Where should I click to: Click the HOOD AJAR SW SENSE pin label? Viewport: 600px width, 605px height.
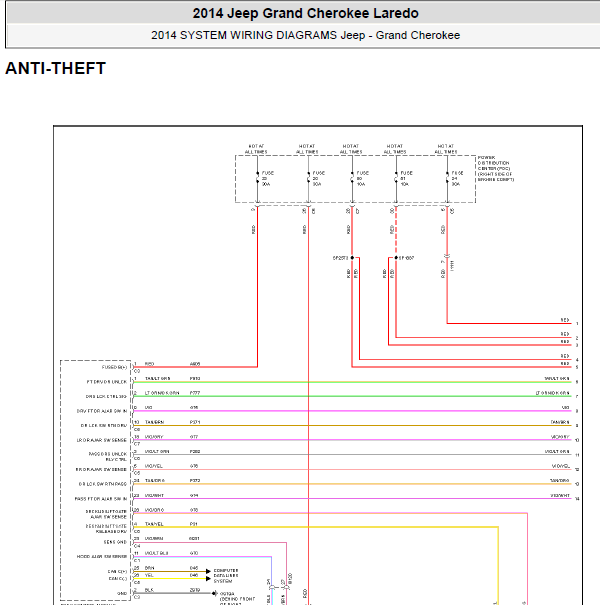click(x=102, y=557)
